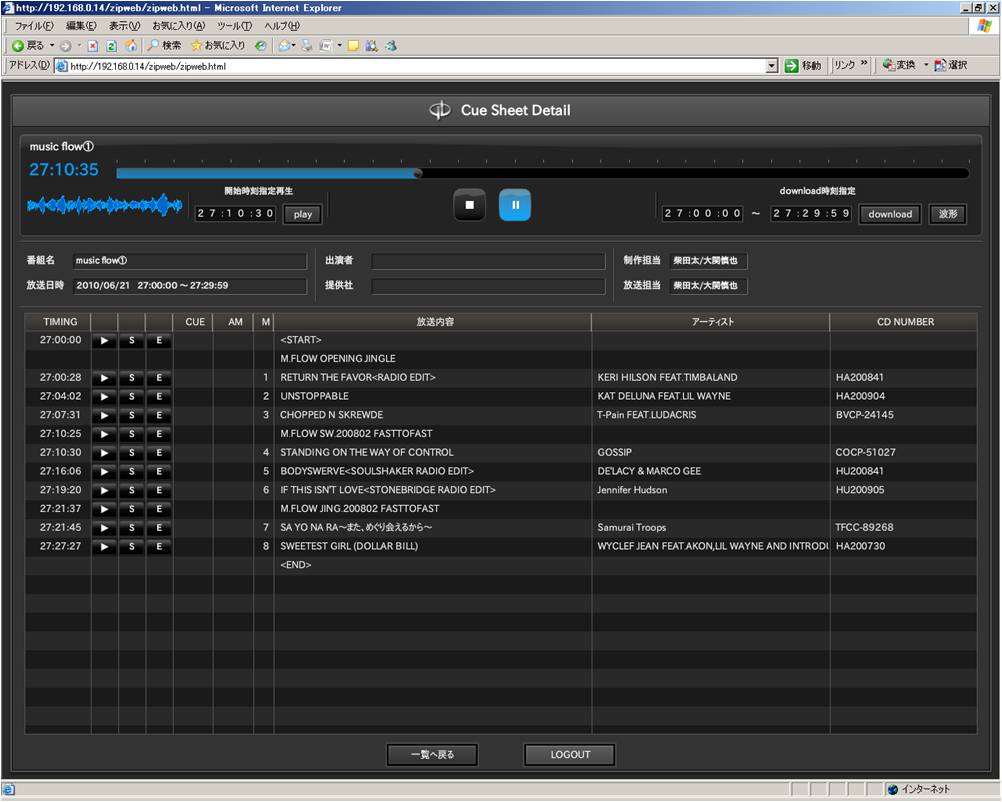Pause playback with the blue pause button
The width and height of the screenshot is (1002, 802).
pos(515,205)
